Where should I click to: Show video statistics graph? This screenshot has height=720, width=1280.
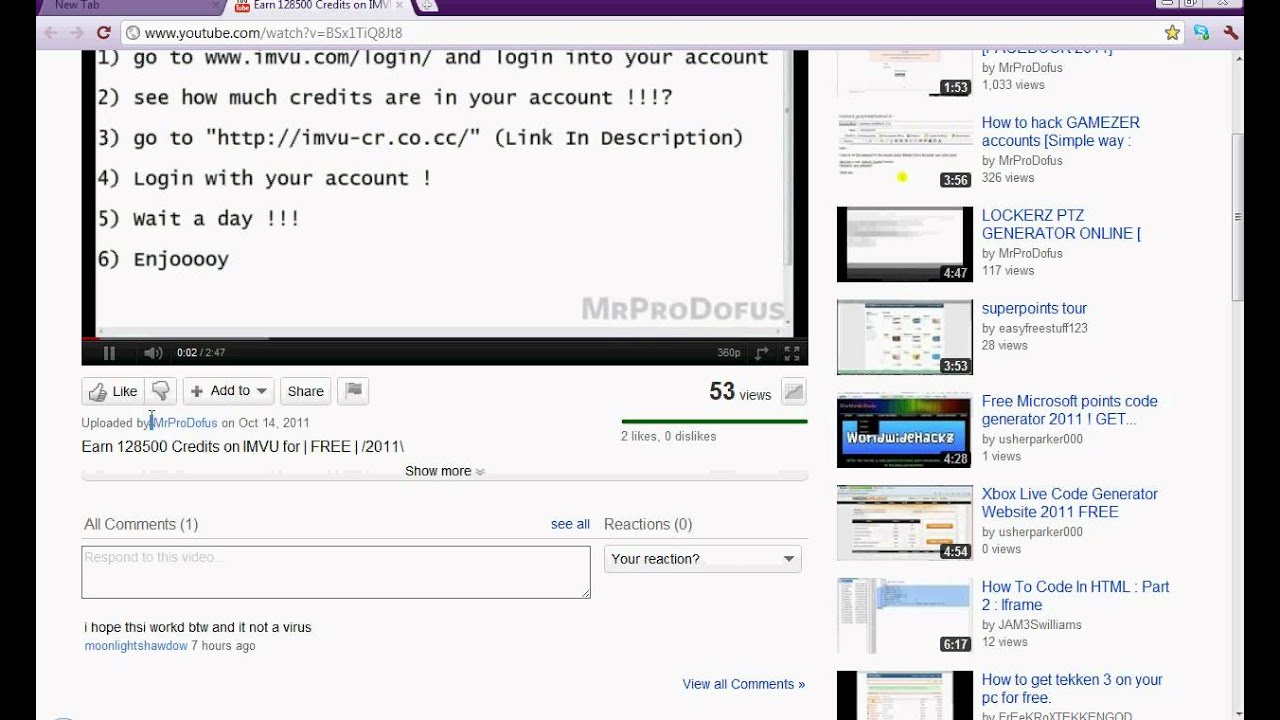(x=794, y=392)
